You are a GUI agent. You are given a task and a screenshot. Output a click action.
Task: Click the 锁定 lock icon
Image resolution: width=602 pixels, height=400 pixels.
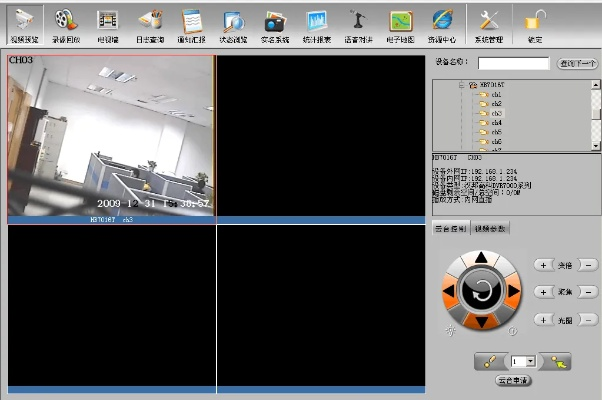click(x=534, y=25)
